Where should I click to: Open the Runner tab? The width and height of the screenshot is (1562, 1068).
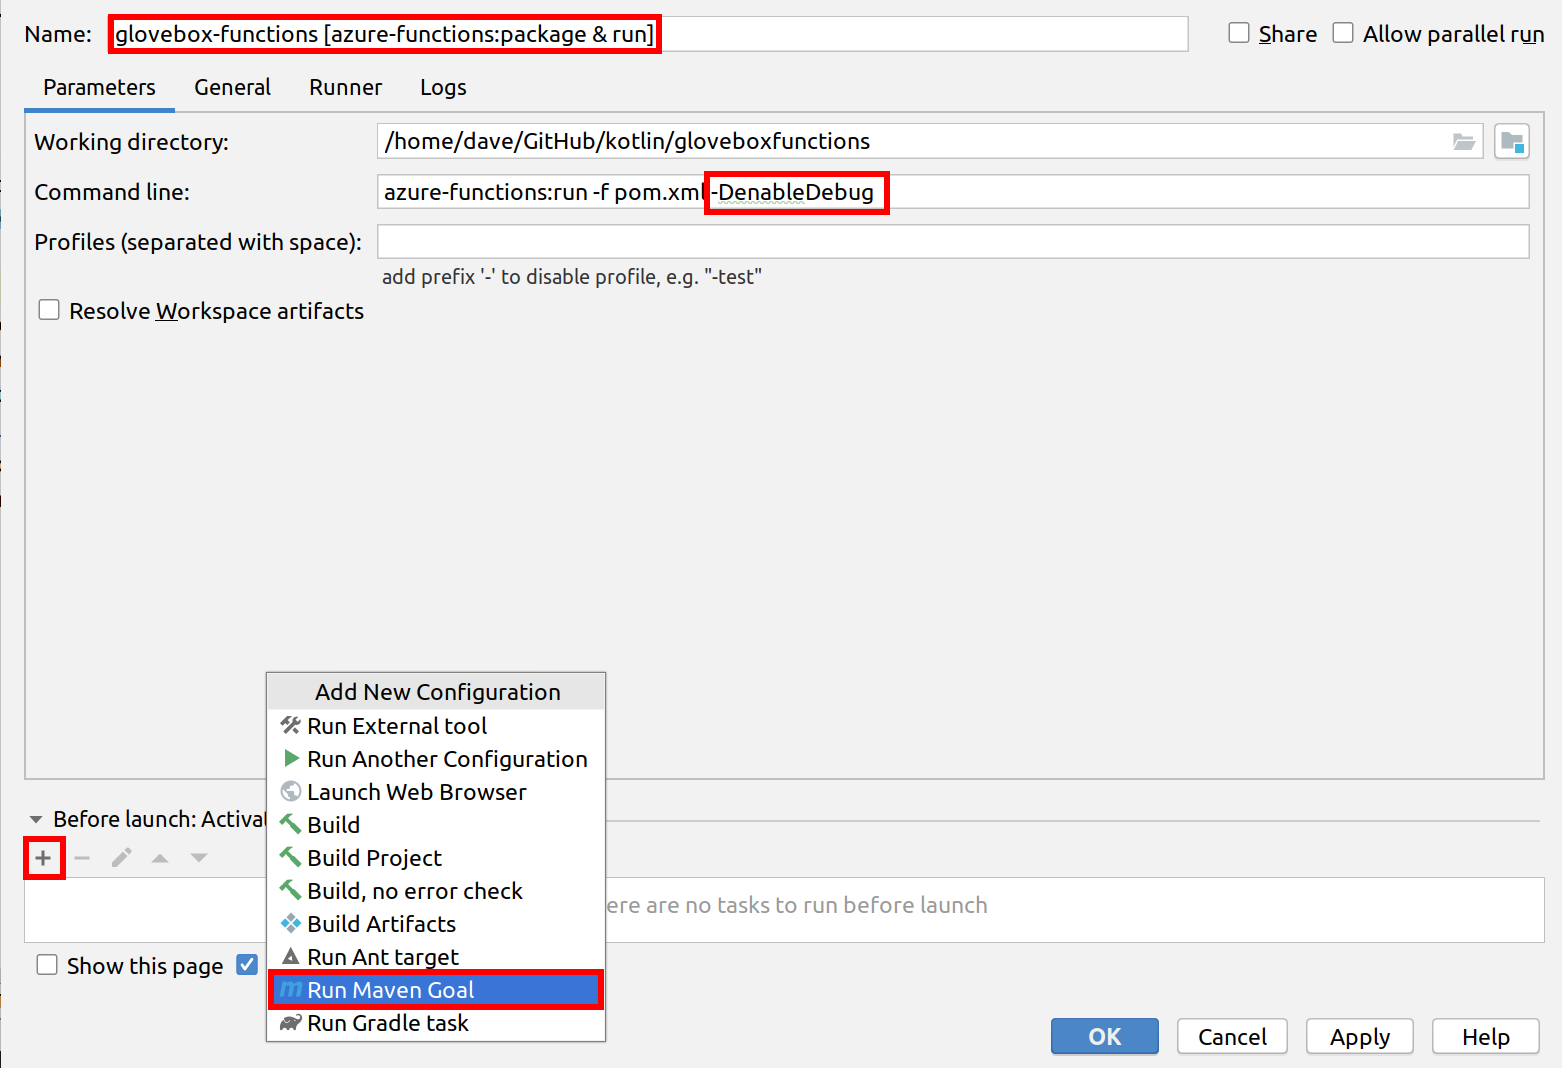pos(345,88)
